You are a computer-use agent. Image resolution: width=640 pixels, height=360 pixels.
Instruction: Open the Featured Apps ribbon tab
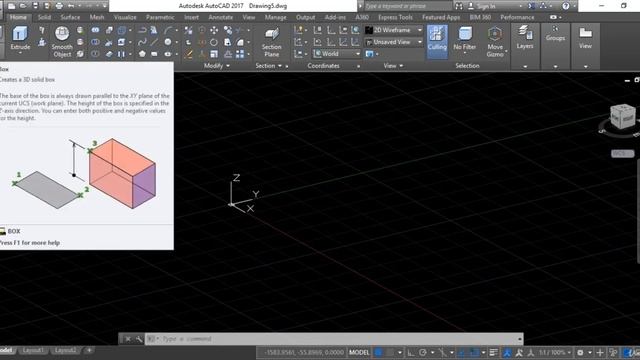[x=441, y=17]
